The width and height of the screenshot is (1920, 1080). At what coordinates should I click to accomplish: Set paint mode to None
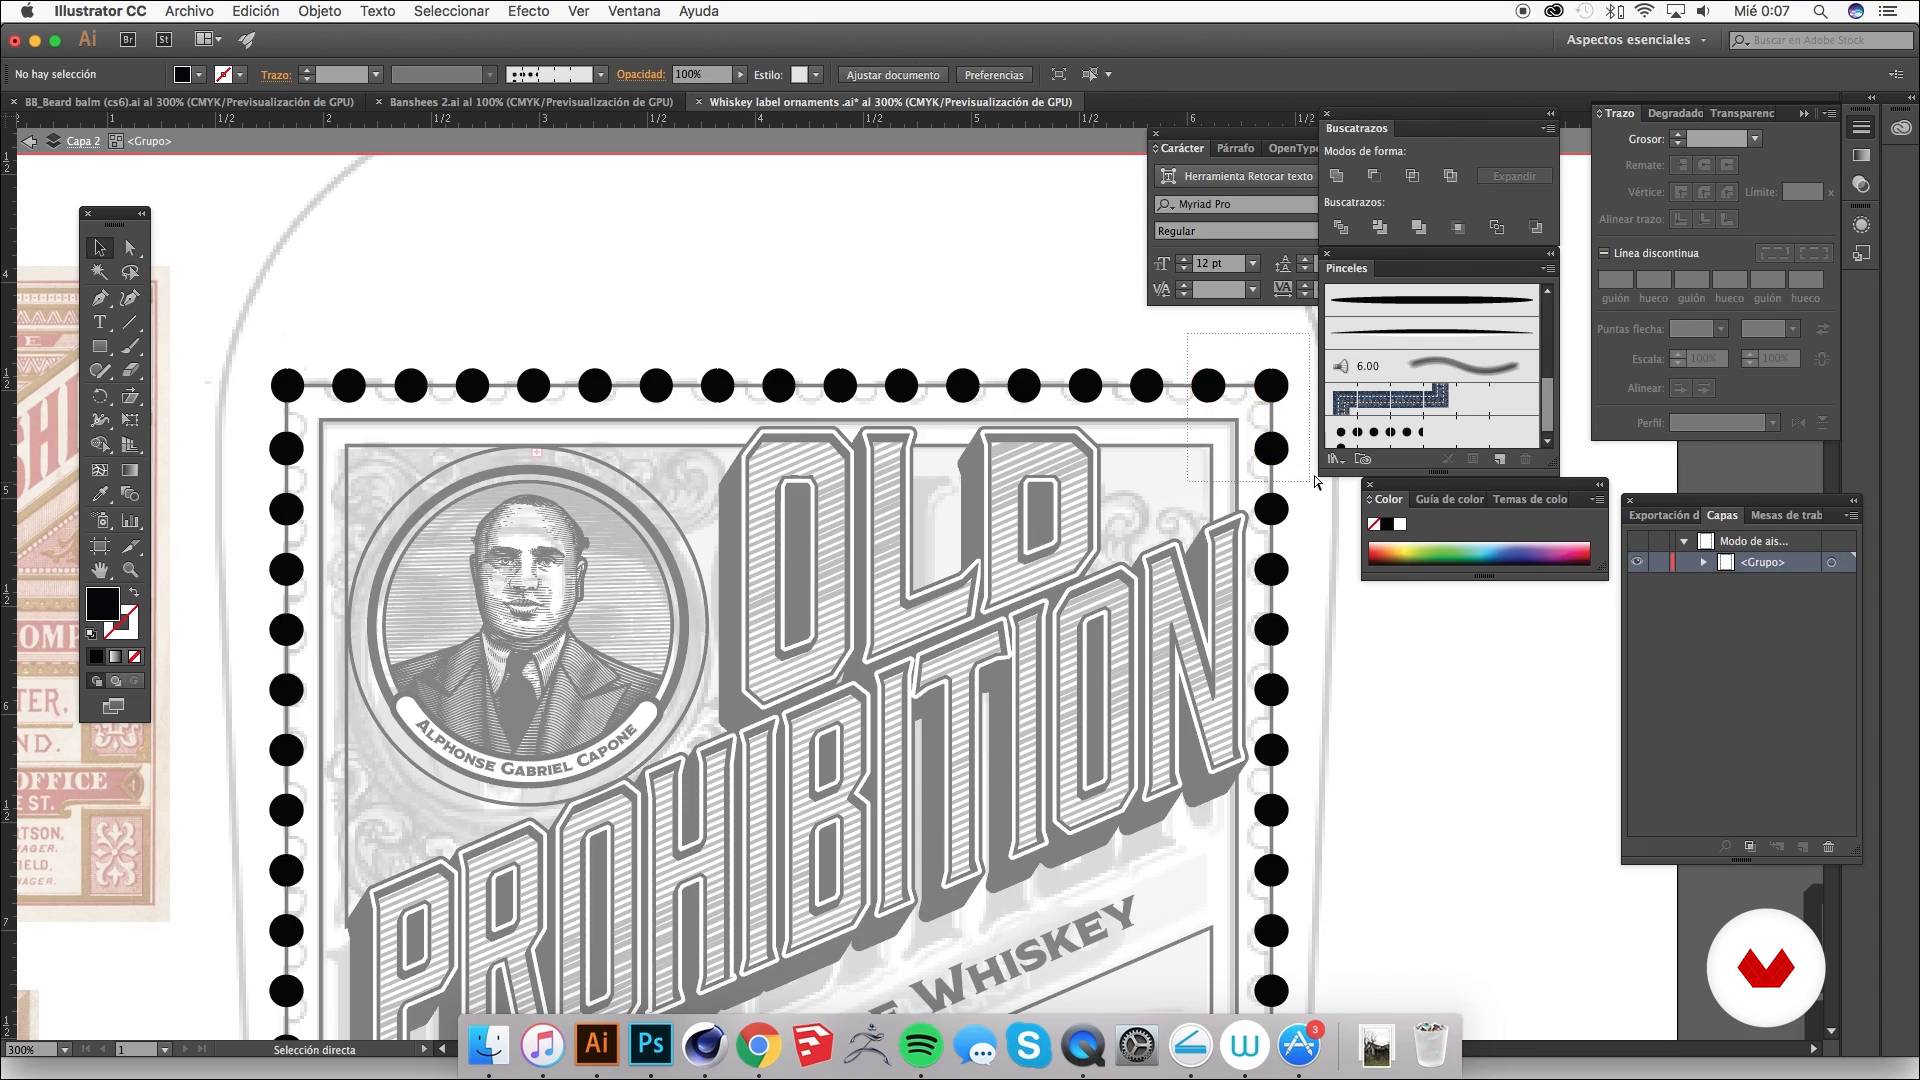[135, 657]
